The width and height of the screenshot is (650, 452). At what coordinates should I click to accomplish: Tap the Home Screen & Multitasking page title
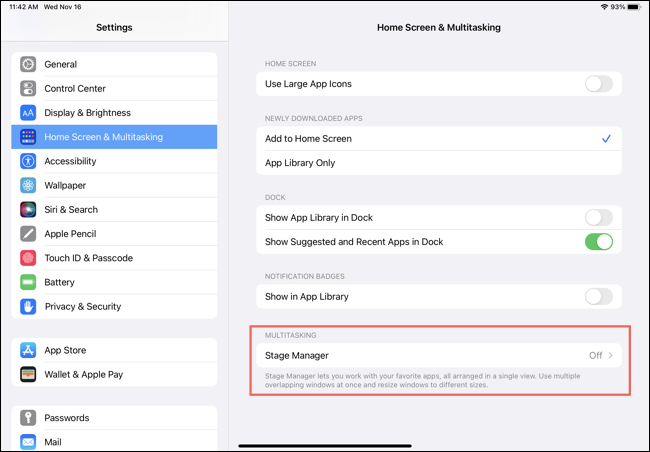point(439,27)
